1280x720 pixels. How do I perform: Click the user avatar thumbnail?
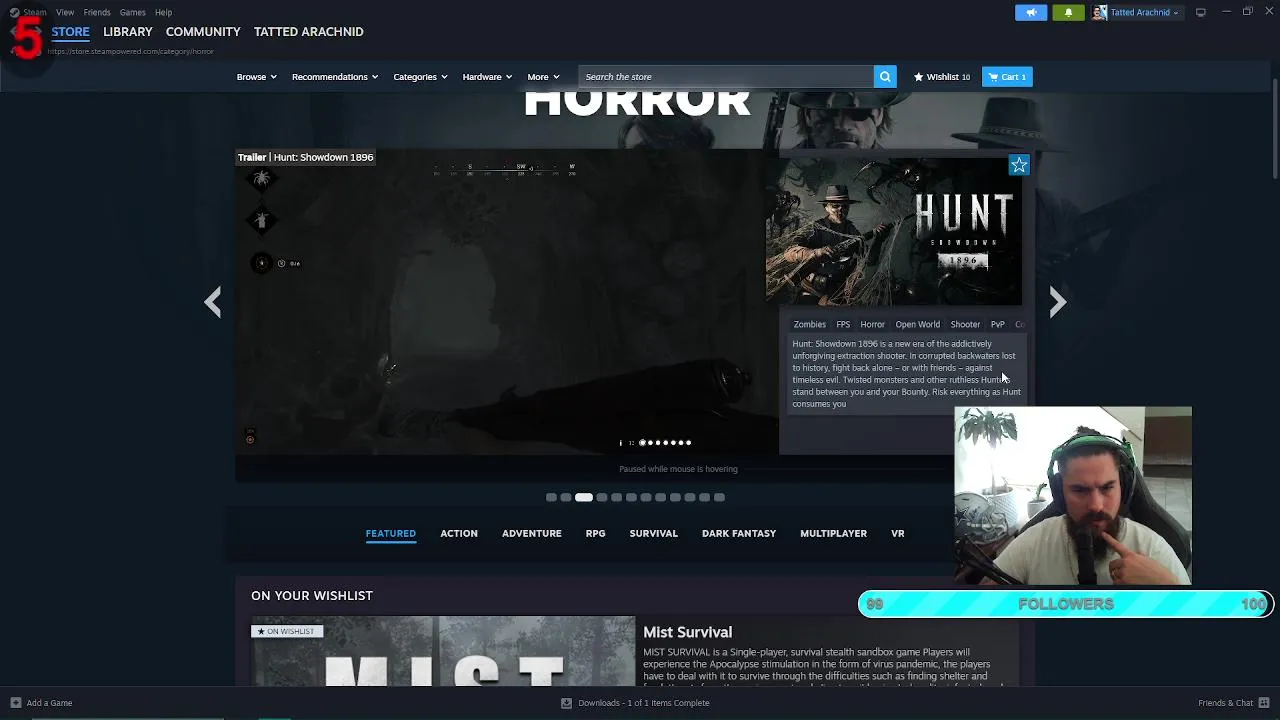pyautogui.click(x=1099, y=12)
